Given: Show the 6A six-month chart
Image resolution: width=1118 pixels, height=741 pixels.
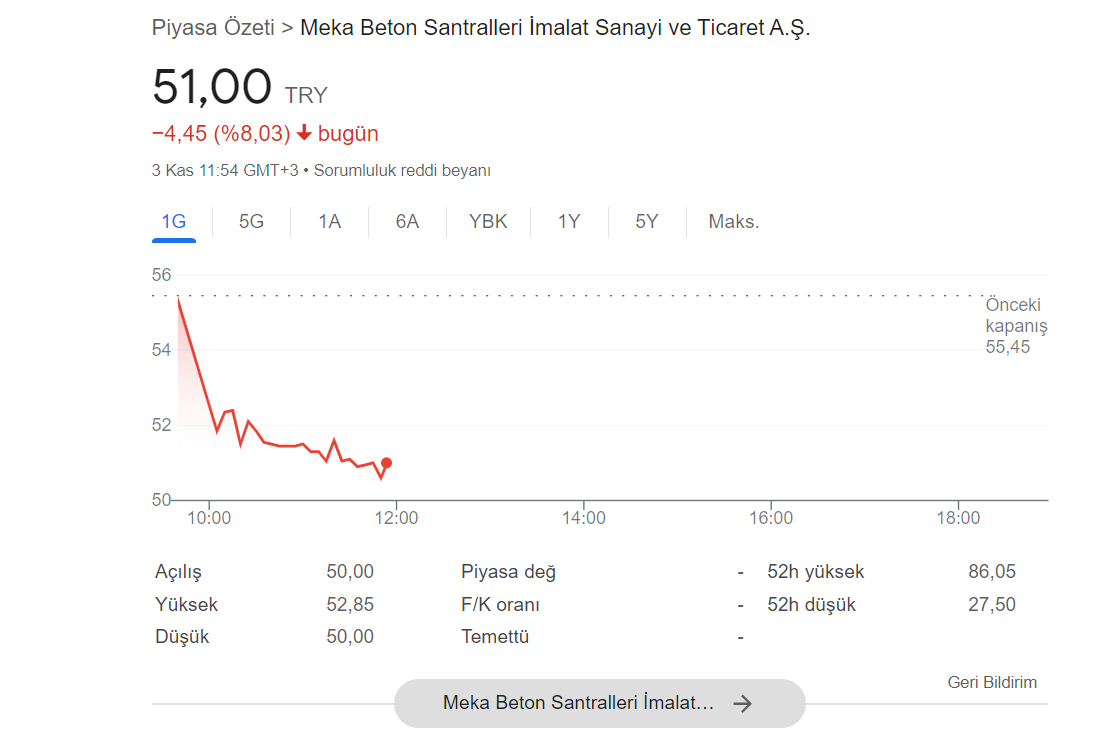Looking at the screenshot, I should click(407, 222).
